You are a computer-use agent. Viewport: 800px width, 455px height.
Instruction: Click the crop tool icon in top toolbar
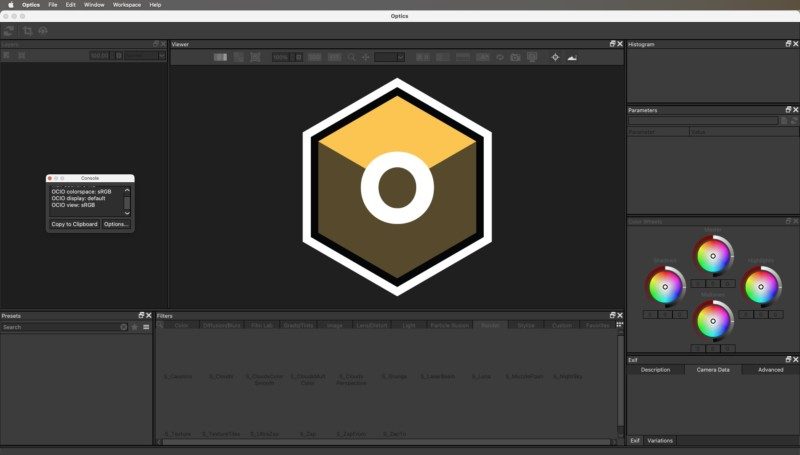pyautogui.click(x=28, y=31)
